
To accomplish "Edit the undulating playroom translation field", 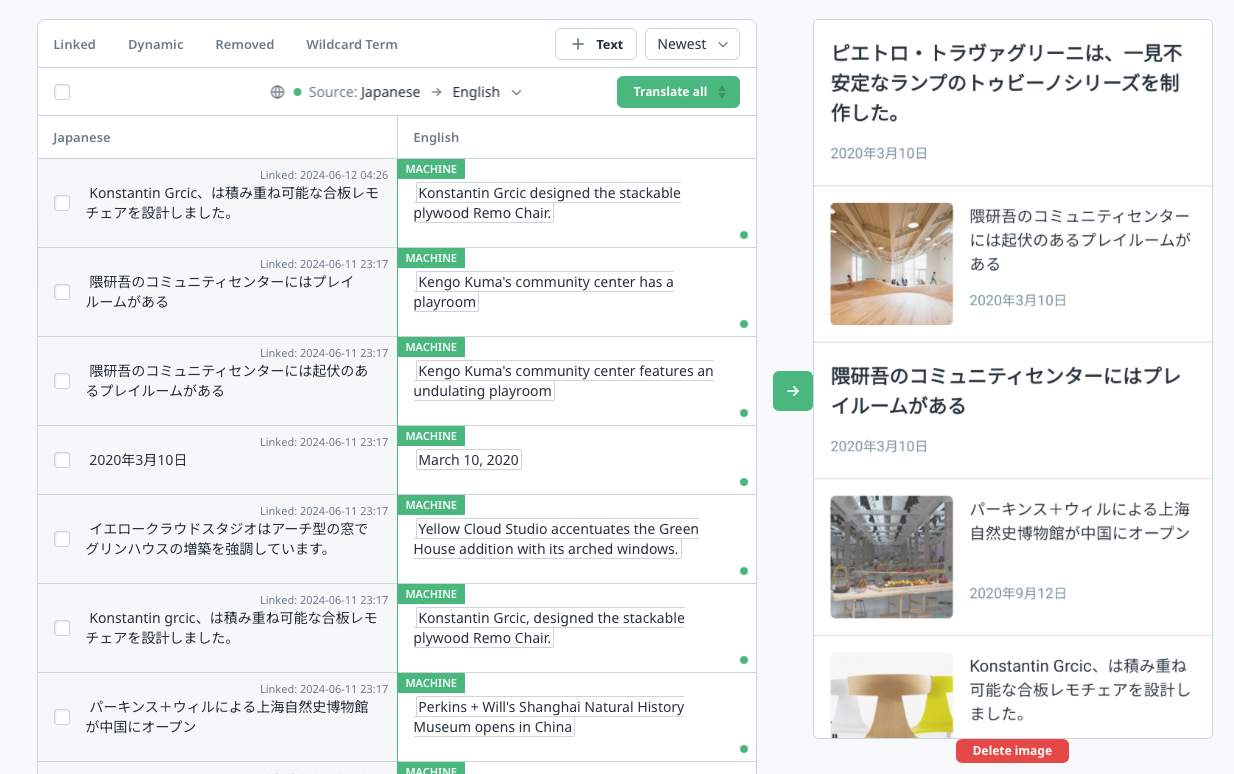I will [x=564, y=381].
